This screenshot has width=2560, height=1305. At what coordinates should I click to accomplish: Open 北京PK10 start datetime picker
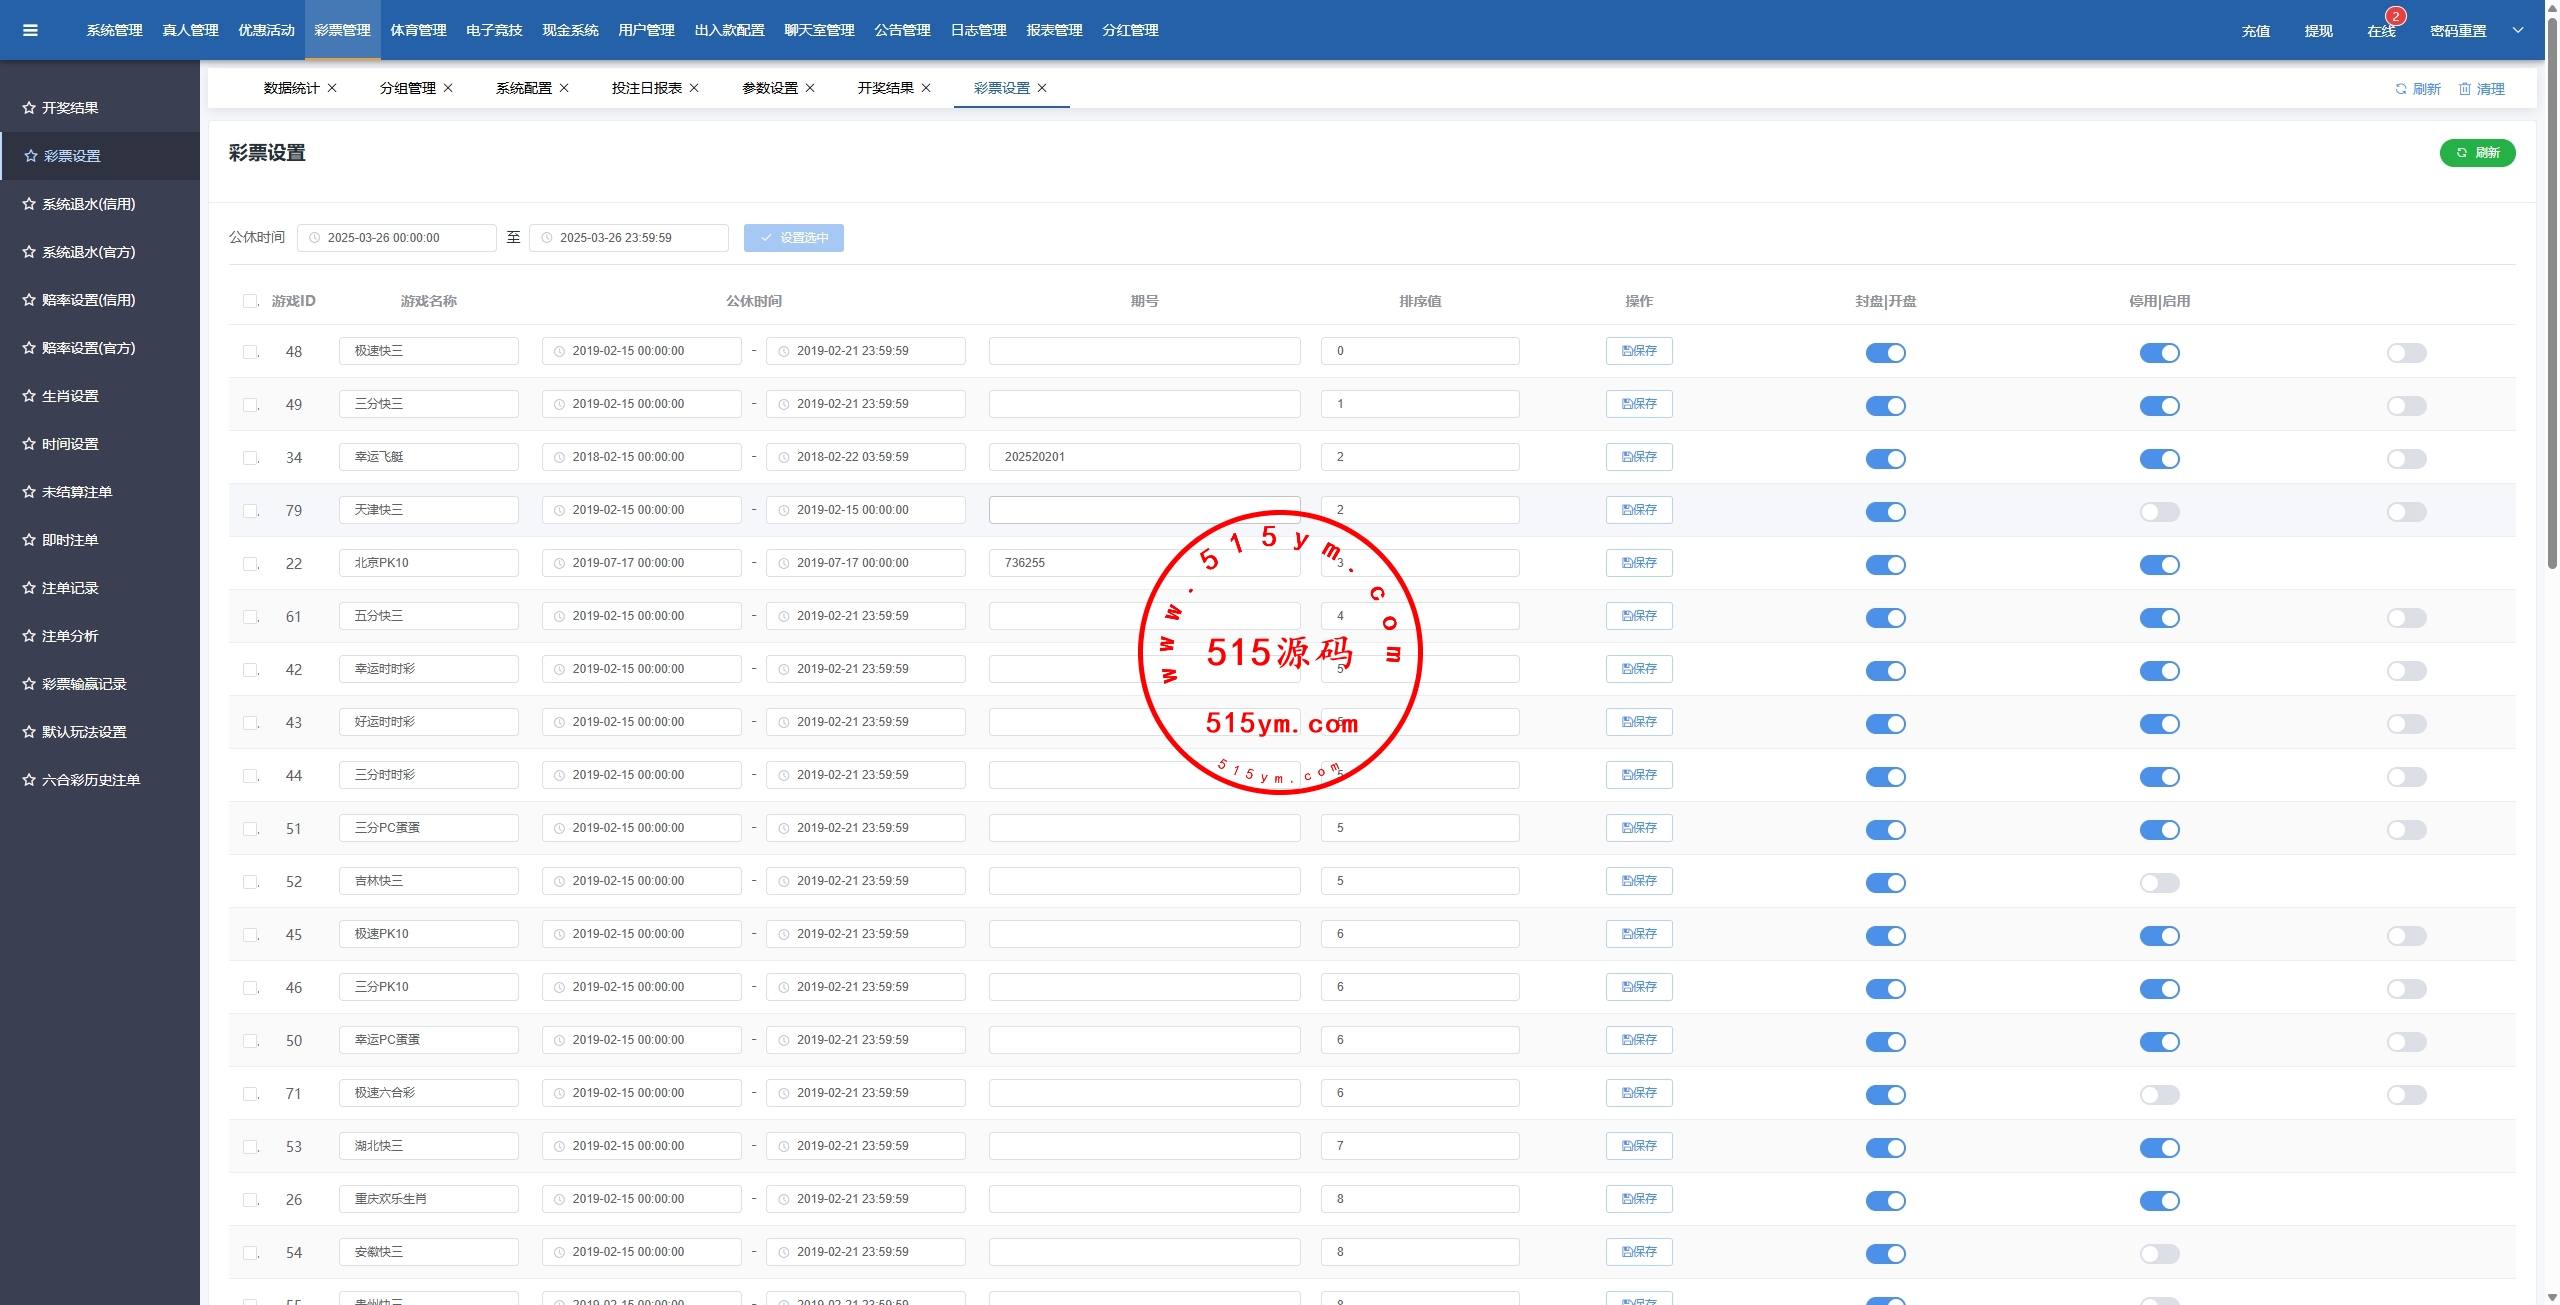coord(640,563)
